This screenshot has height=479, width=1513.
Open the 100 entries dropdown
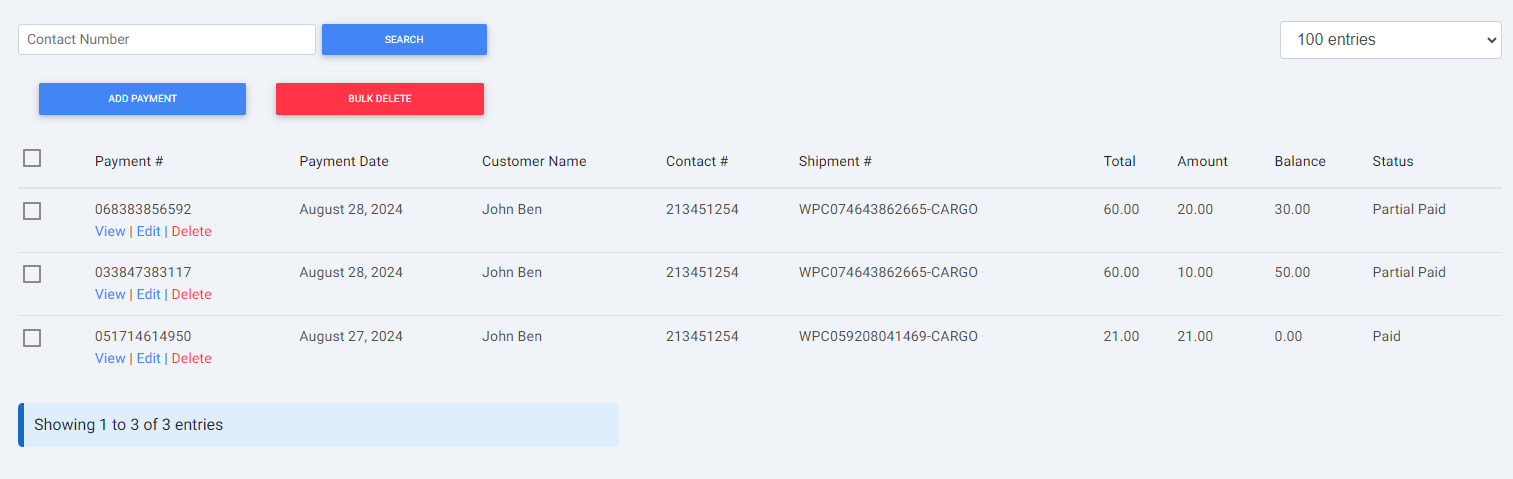1390,40
